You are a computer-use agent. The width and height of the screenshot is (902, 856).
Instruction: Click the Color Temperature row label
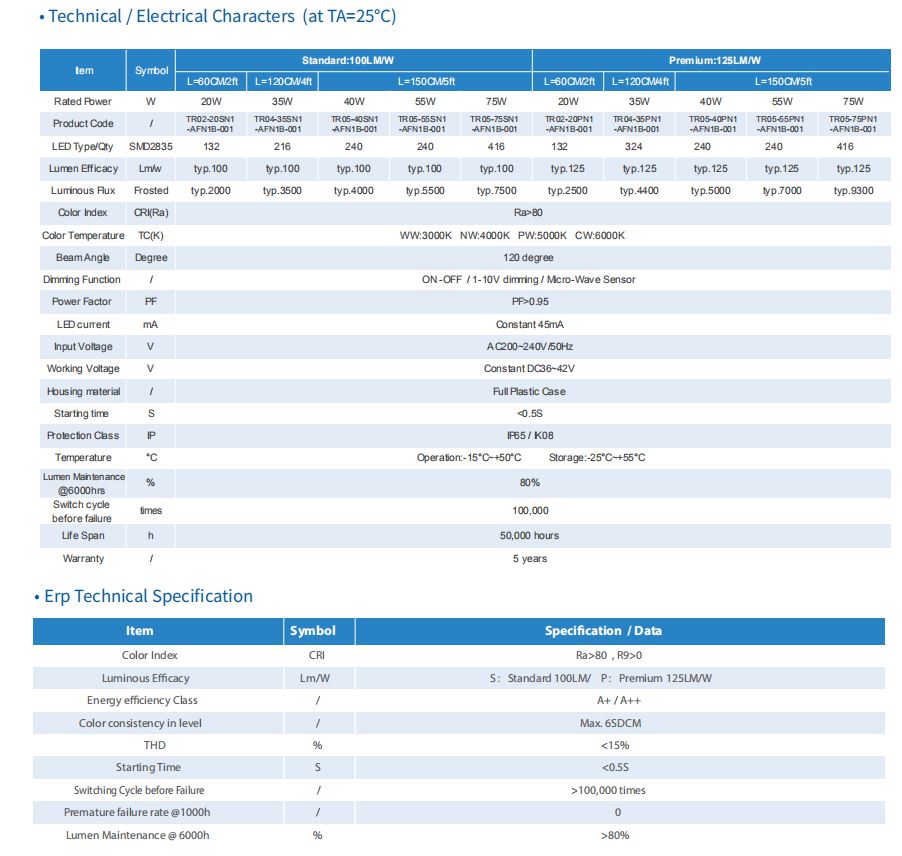(x=83, y=235)
